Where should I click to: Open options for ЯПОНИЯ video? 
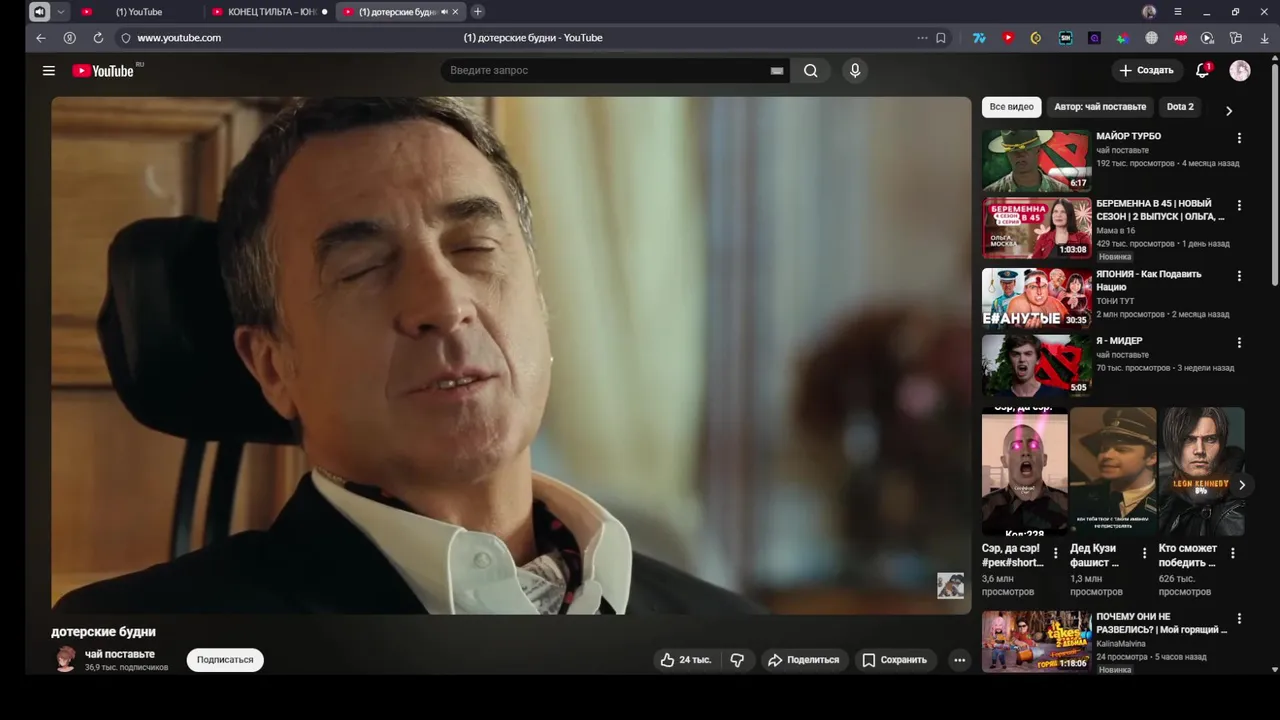click(1239, 276)
